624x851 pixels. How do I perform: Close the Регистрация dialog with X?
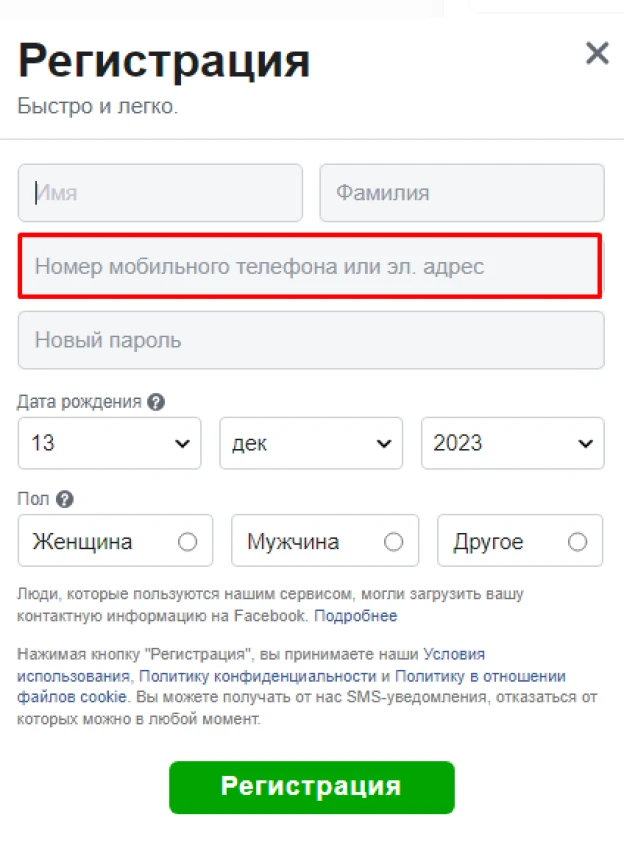click(x=597, y=53)
